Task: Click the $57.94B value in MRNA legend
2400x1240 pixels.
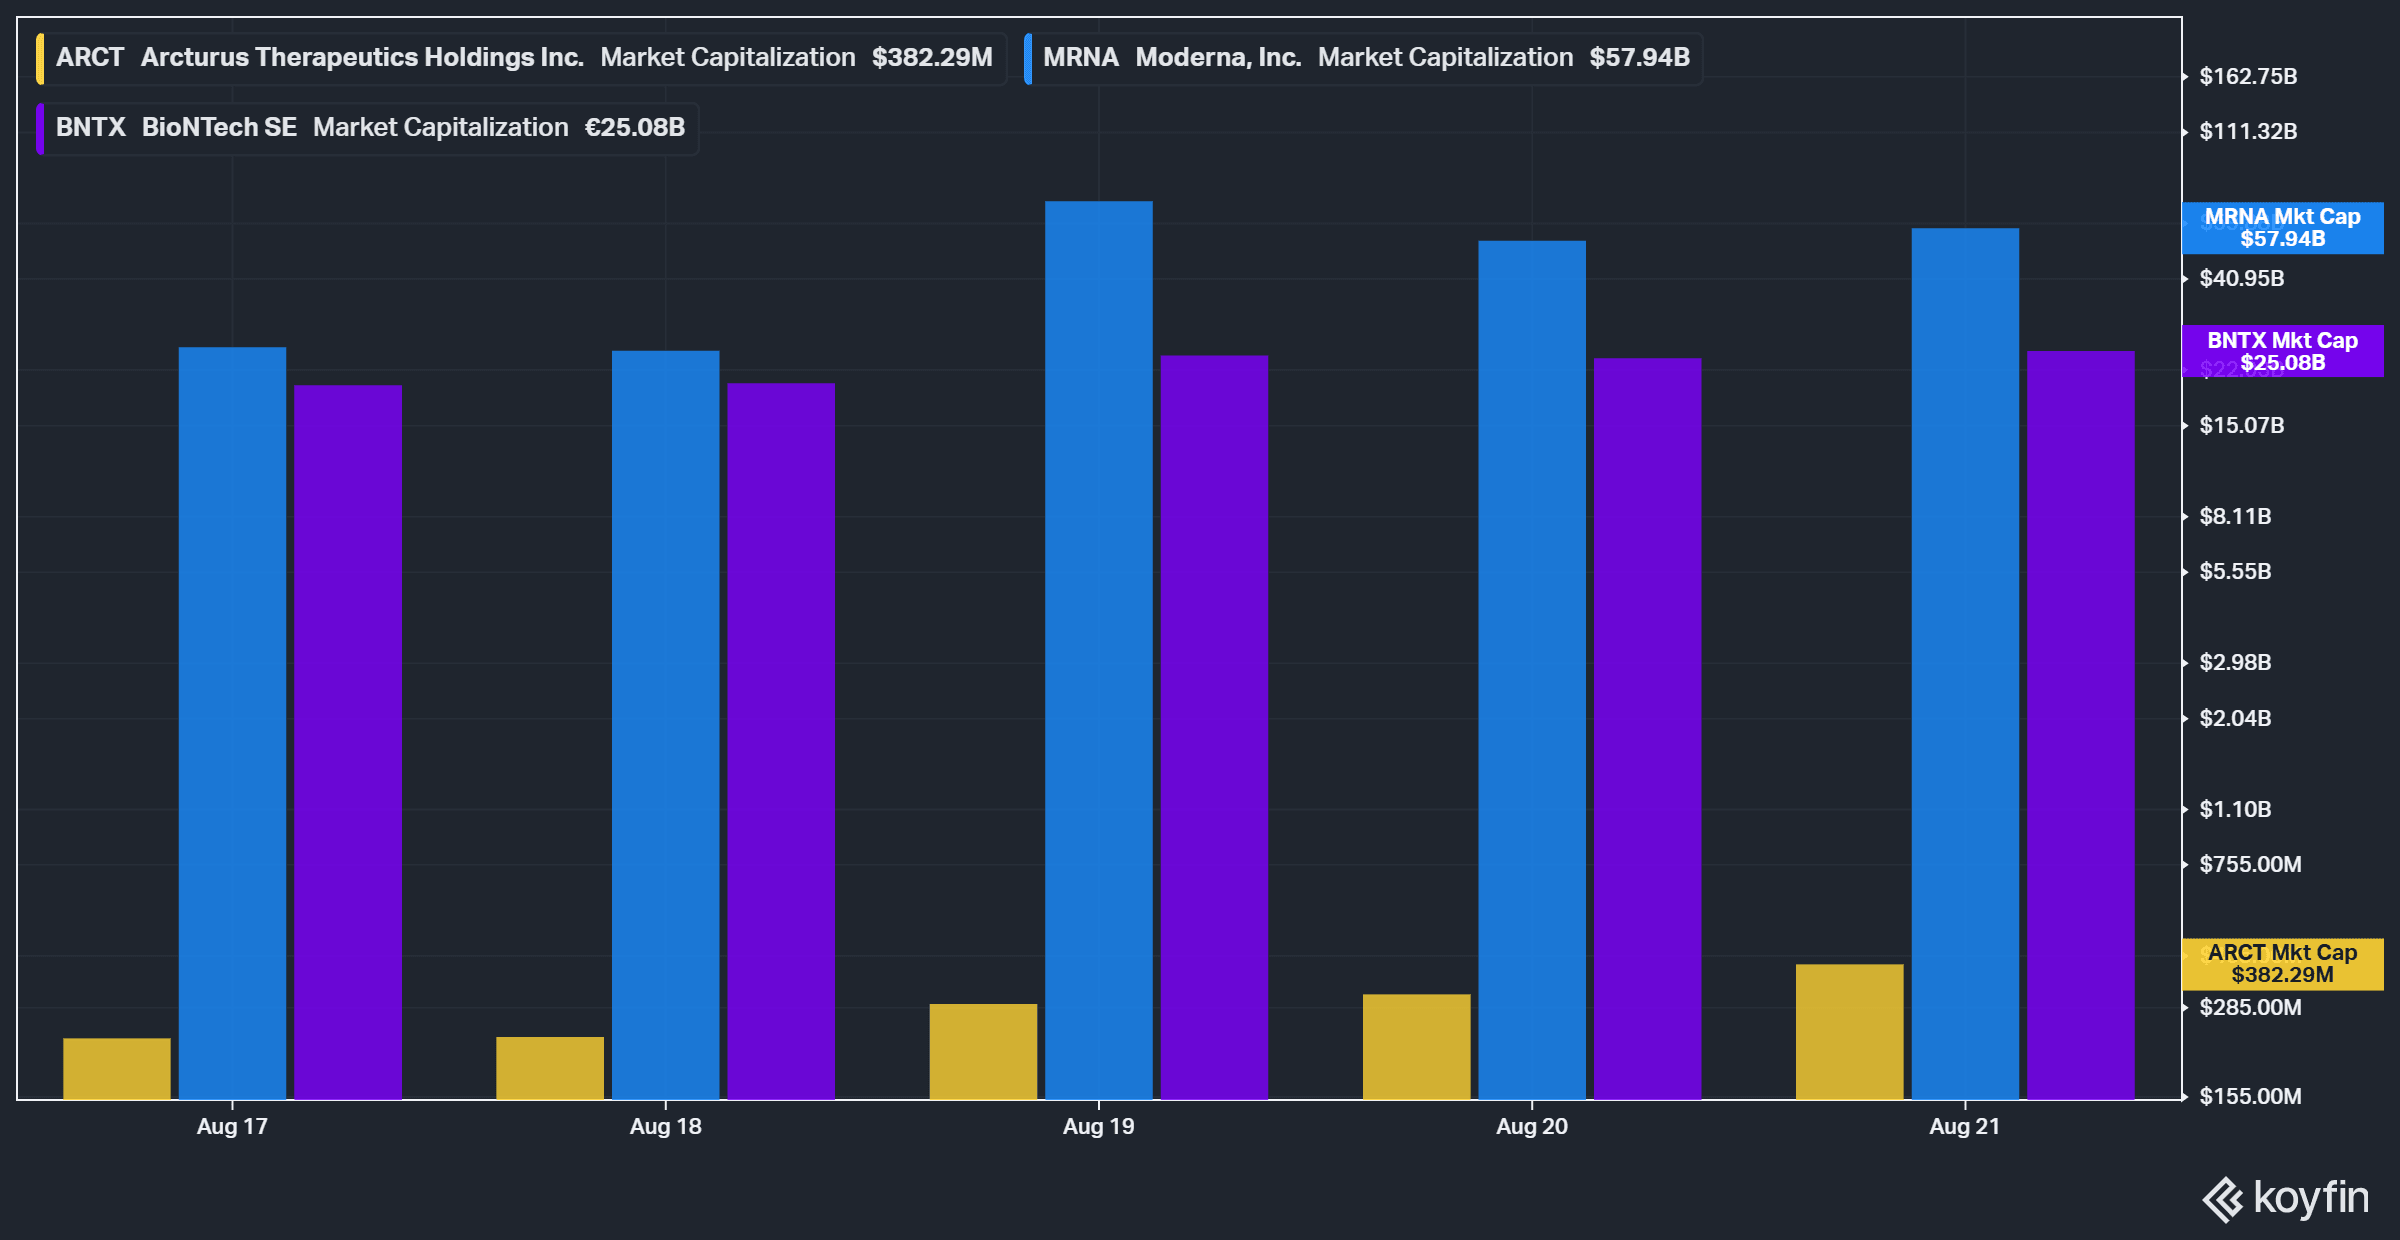Action: 1640,58
